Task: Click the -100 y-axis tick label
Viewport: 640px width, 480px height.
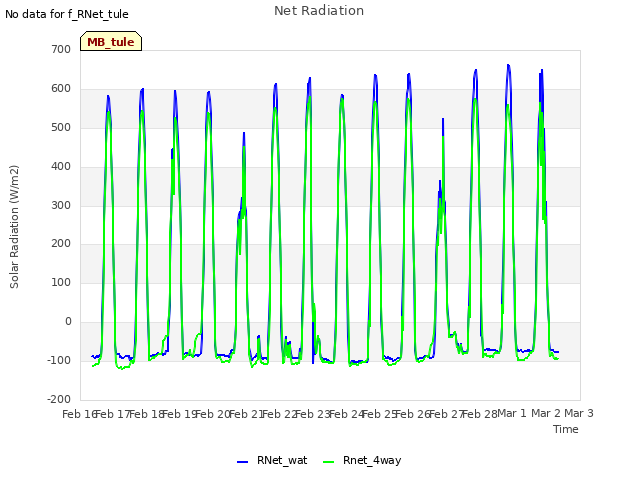Action: pyautogui.click(x=59, y=360)
